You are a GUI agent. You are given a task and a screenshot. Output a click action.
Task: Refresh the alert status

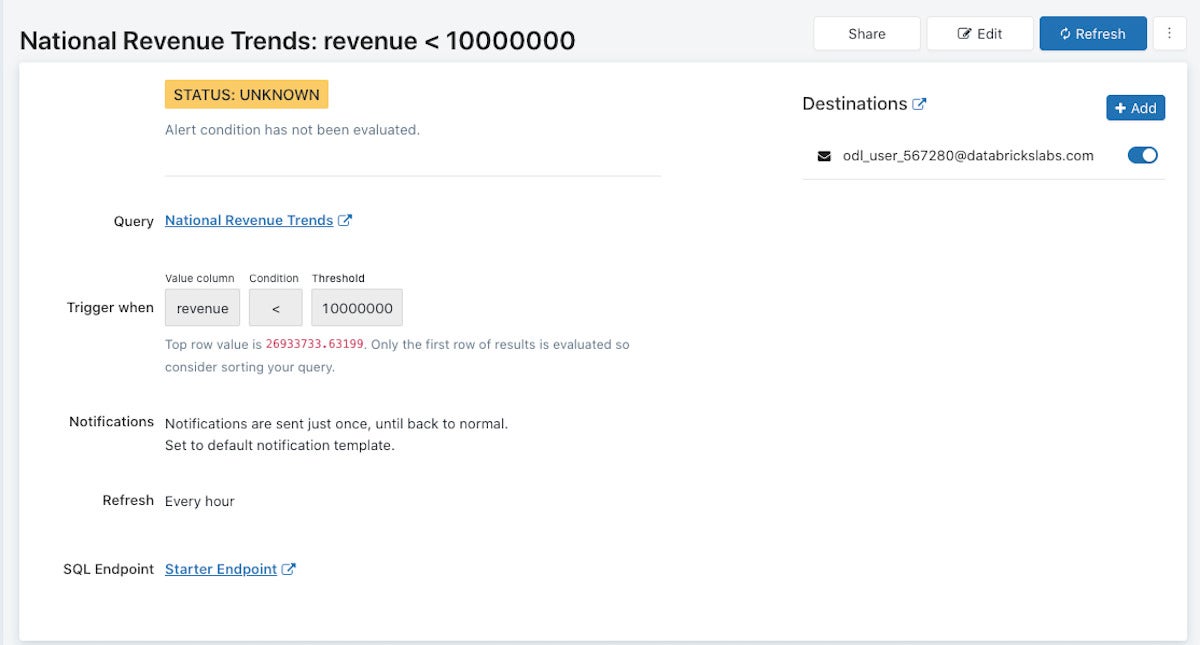click(x=1093, y=33)
